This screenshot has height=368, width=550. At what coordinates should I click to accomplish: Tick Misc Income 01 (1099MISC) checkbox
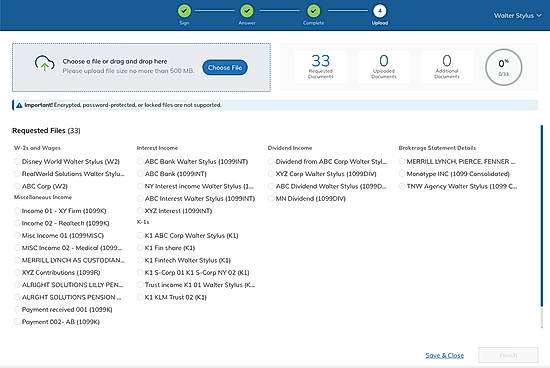(17, 235)
